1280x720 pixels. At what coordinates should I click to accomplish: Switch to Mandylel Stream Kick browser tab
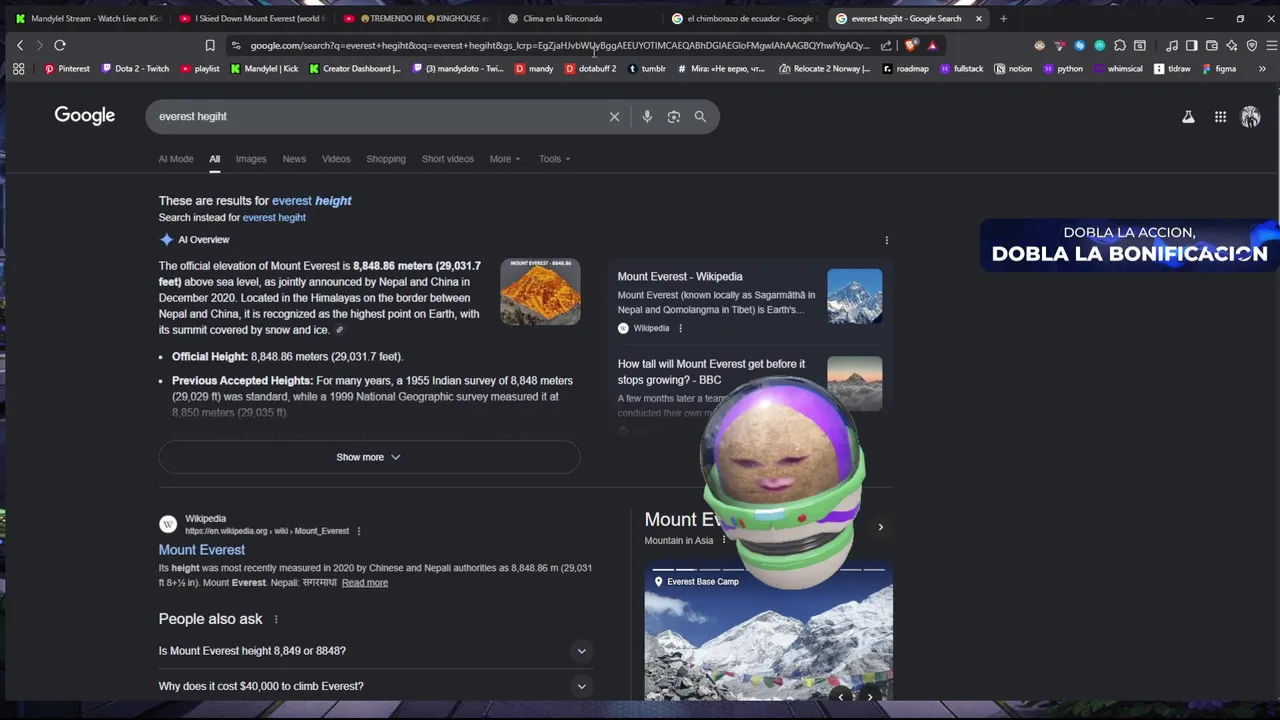(x=88, y=18)
